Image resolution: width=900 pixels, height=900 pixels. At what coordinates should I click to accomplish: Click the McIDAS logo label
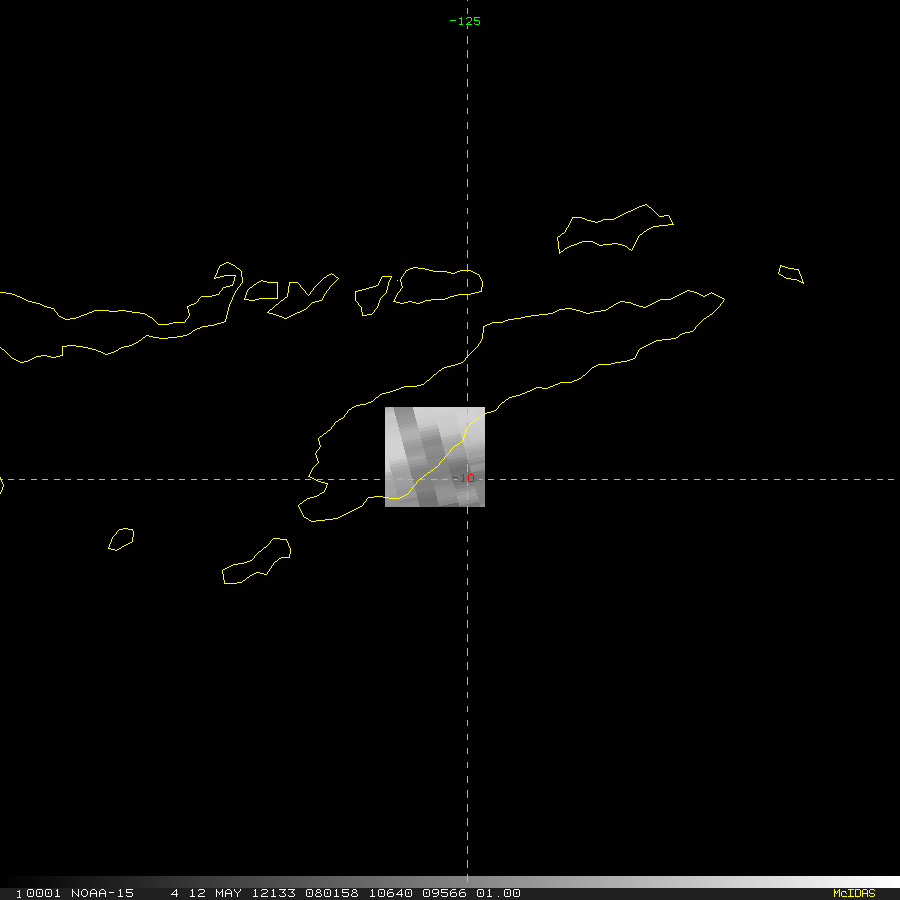tap(853, 893)
